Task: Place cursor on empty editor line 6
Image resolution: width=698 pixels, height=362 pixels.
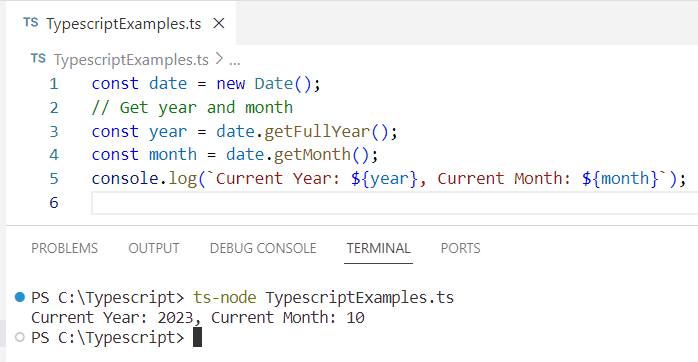Action: (x=394, y=203)
